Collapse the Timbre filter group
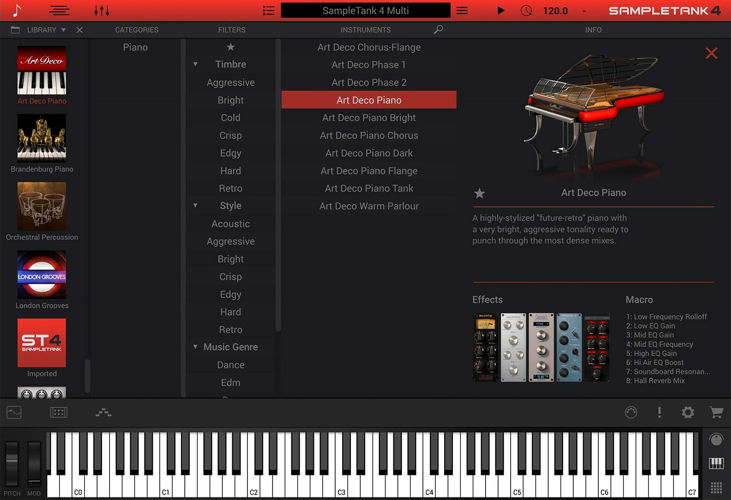This screenshot has height=500, width=731. (x=196, y=65)
